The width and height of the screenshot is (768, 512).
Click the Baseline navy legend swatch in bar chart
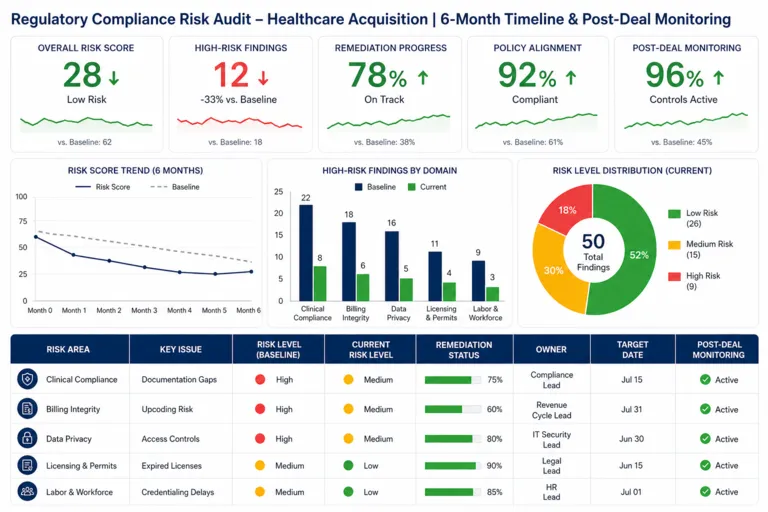[x=359, y=187]
